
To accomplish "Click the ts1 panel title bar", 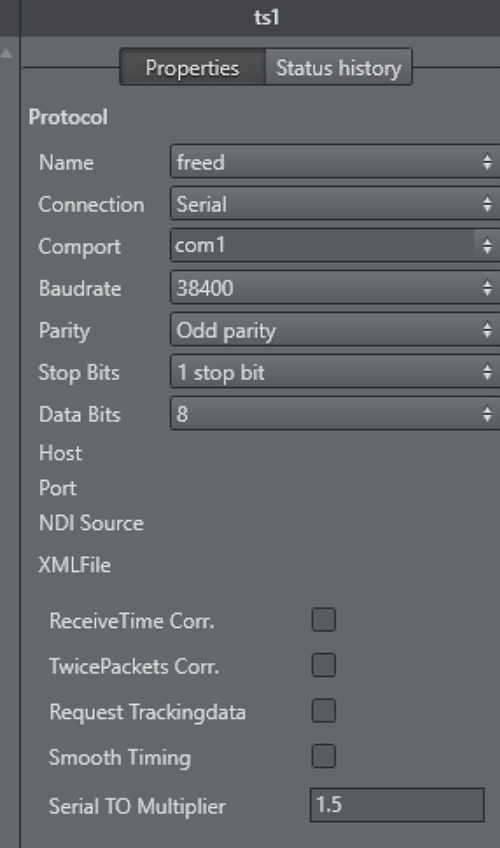I will (x=259, y=18).
